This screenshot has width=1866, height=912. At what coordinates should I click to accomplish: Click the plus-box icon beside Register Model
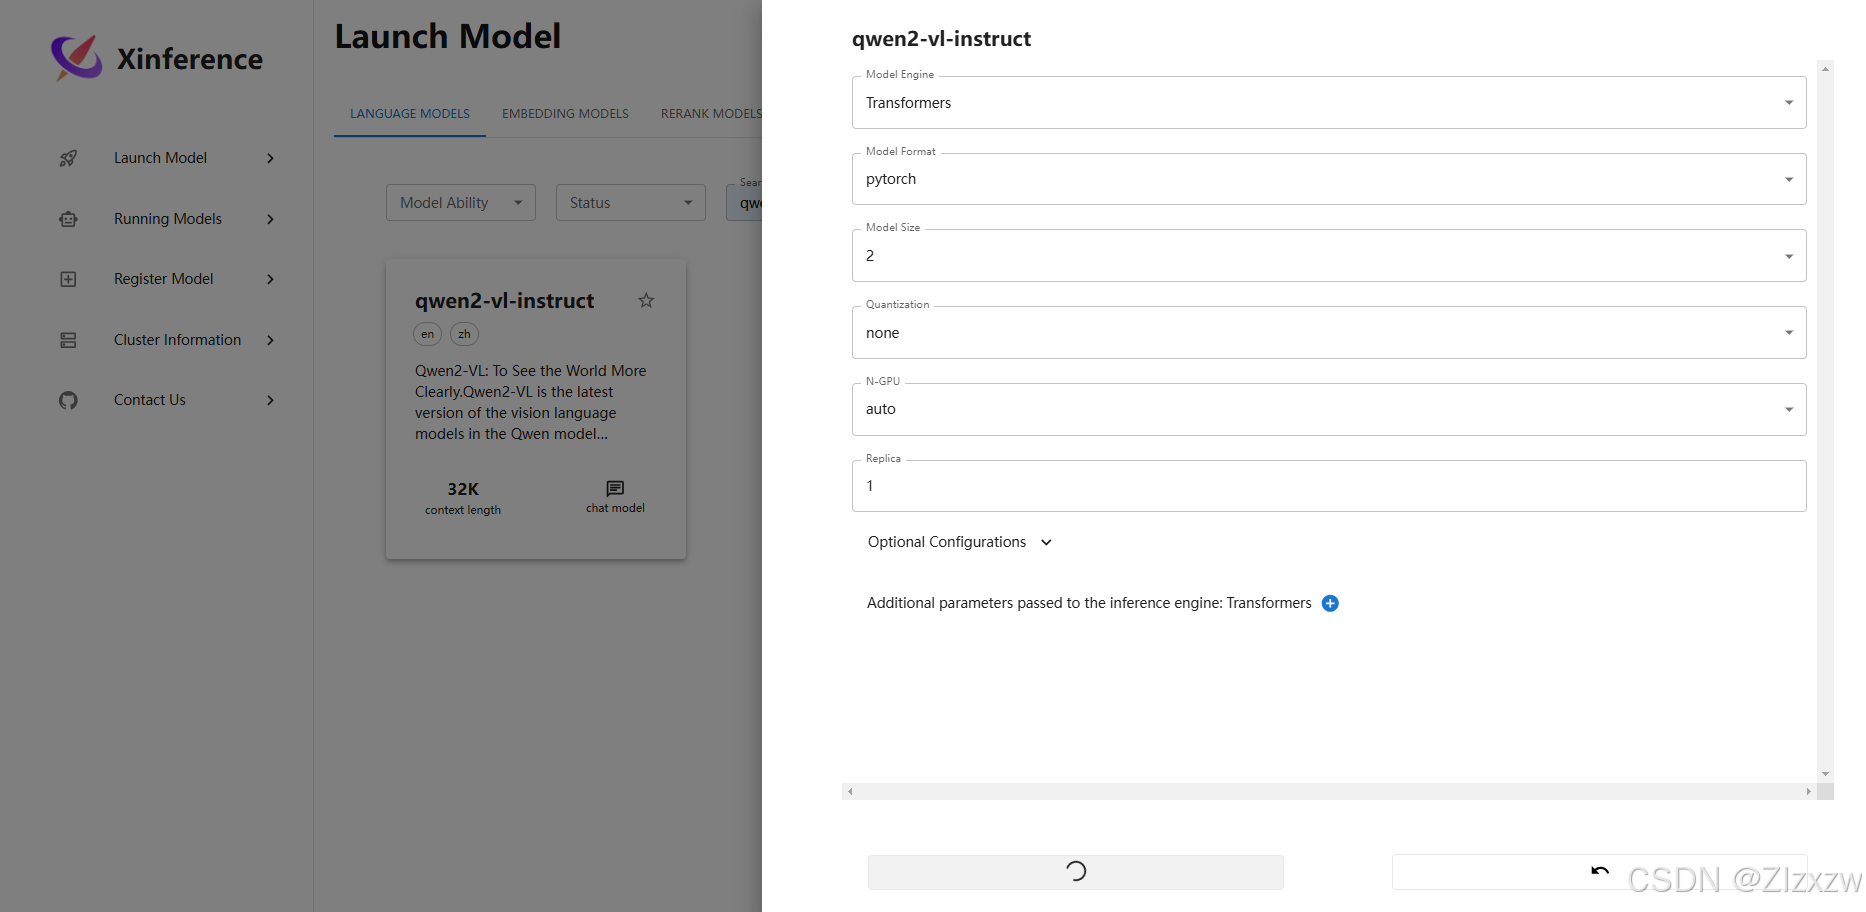(68, 279)
